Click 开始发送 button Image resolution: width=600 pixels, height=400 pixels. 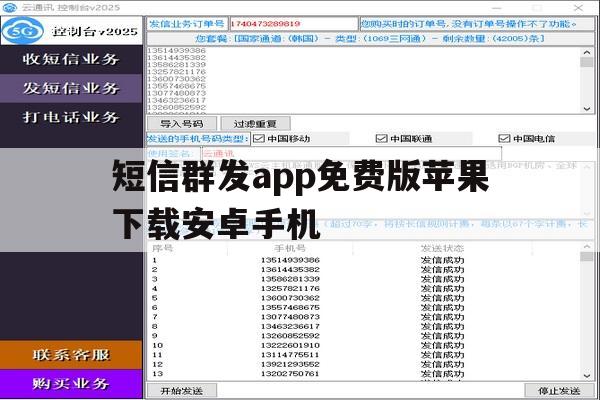pyautogui.click(x=182, y=391)
